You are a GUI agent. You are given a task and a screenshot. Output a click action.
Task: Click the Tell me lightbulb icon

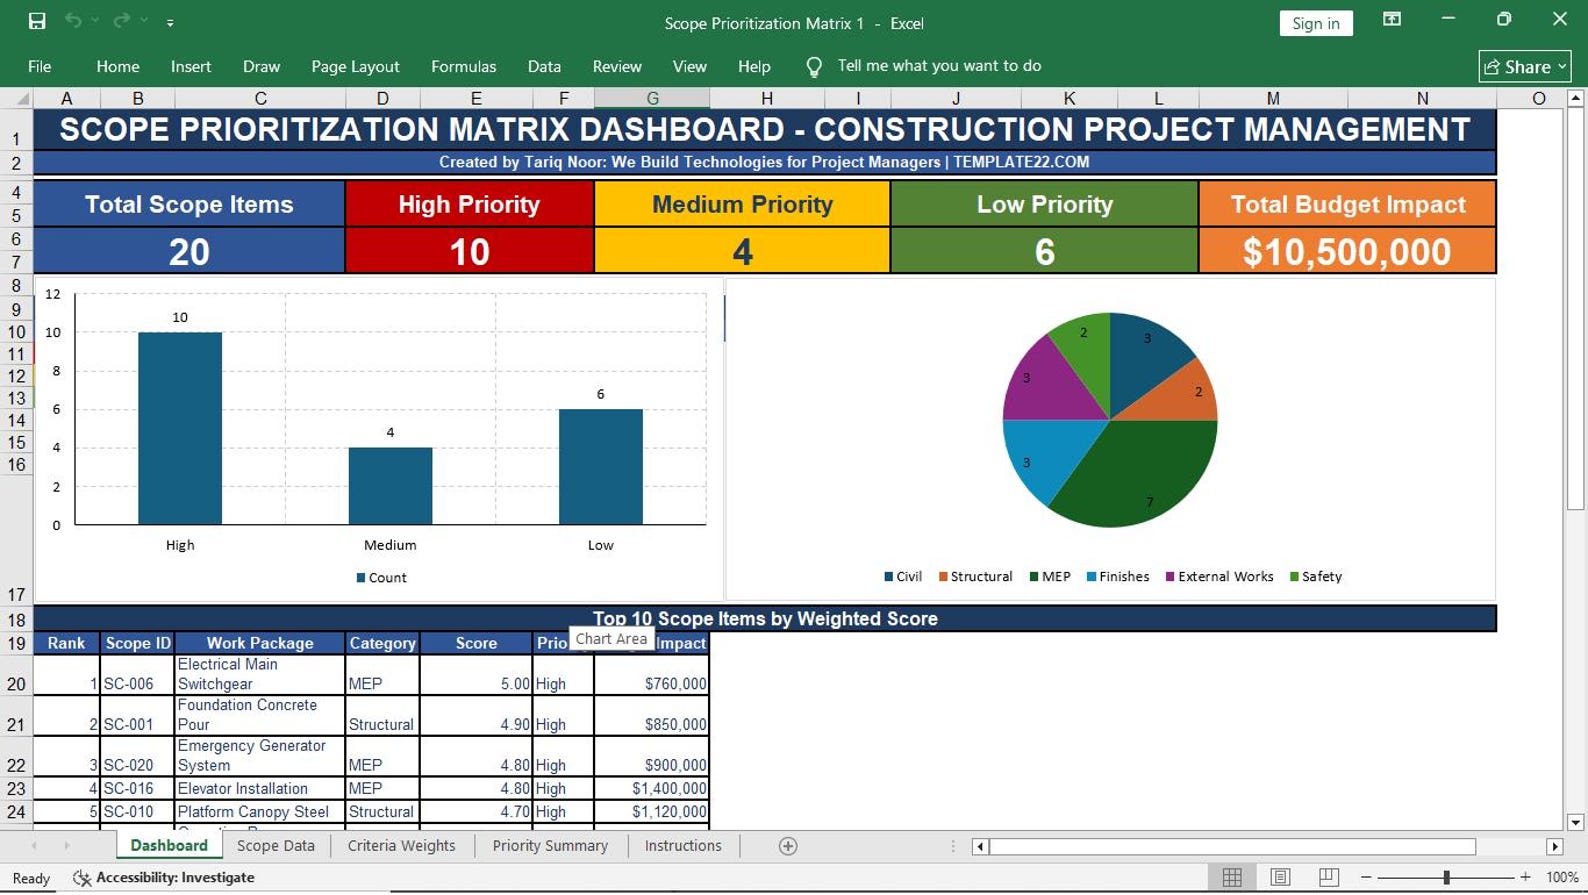tap(814, 67)
